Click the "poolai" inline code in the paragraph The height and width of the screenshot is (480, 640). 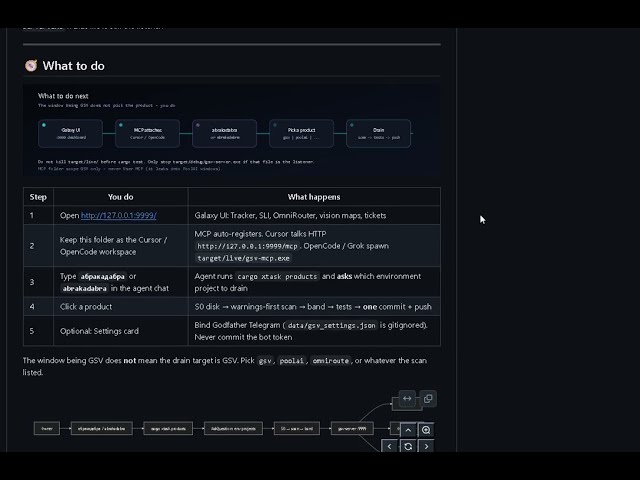click(292, 361)
